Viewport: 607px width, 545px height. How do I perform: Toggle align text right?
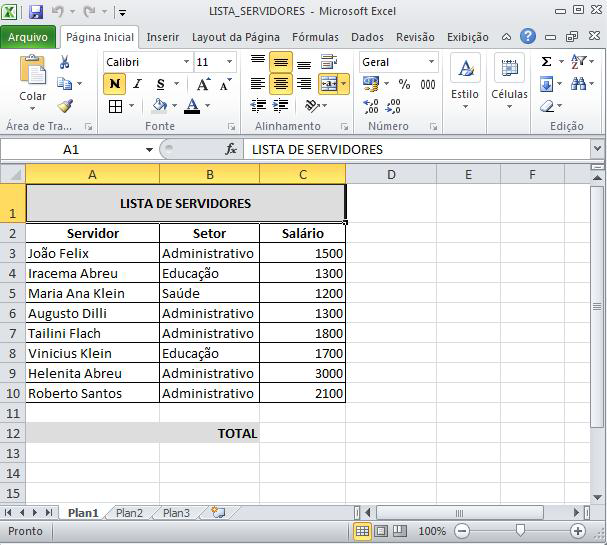(x=304, y=84)
